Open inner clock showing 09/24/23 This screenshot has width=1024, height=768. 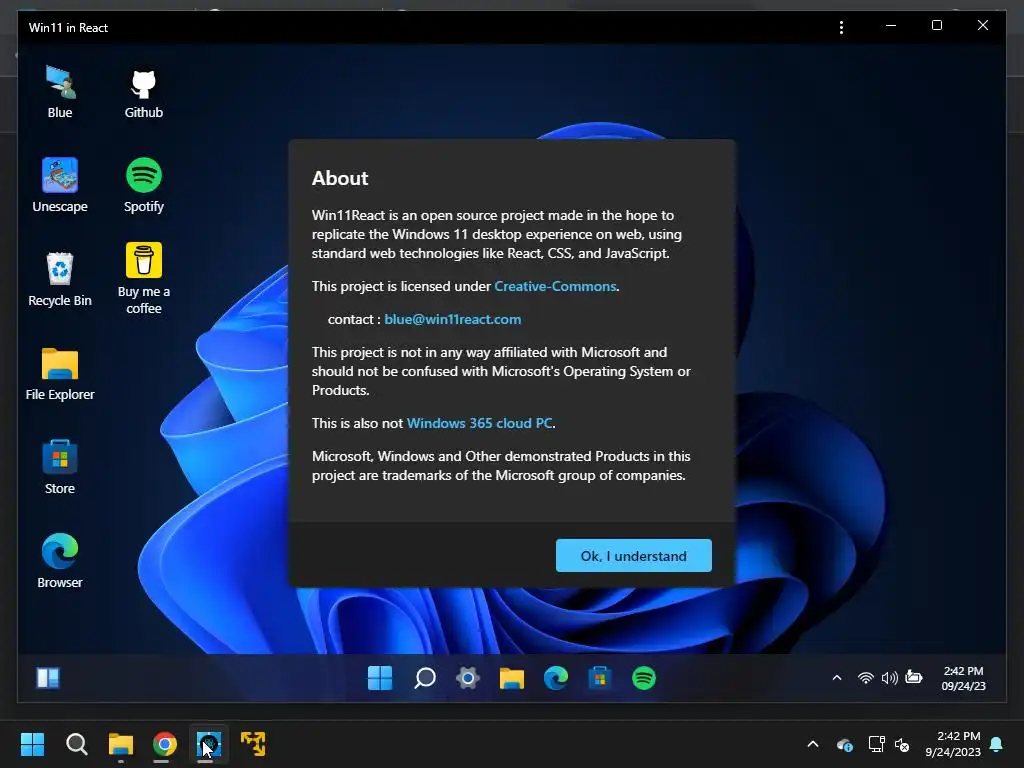coord(963,679)
